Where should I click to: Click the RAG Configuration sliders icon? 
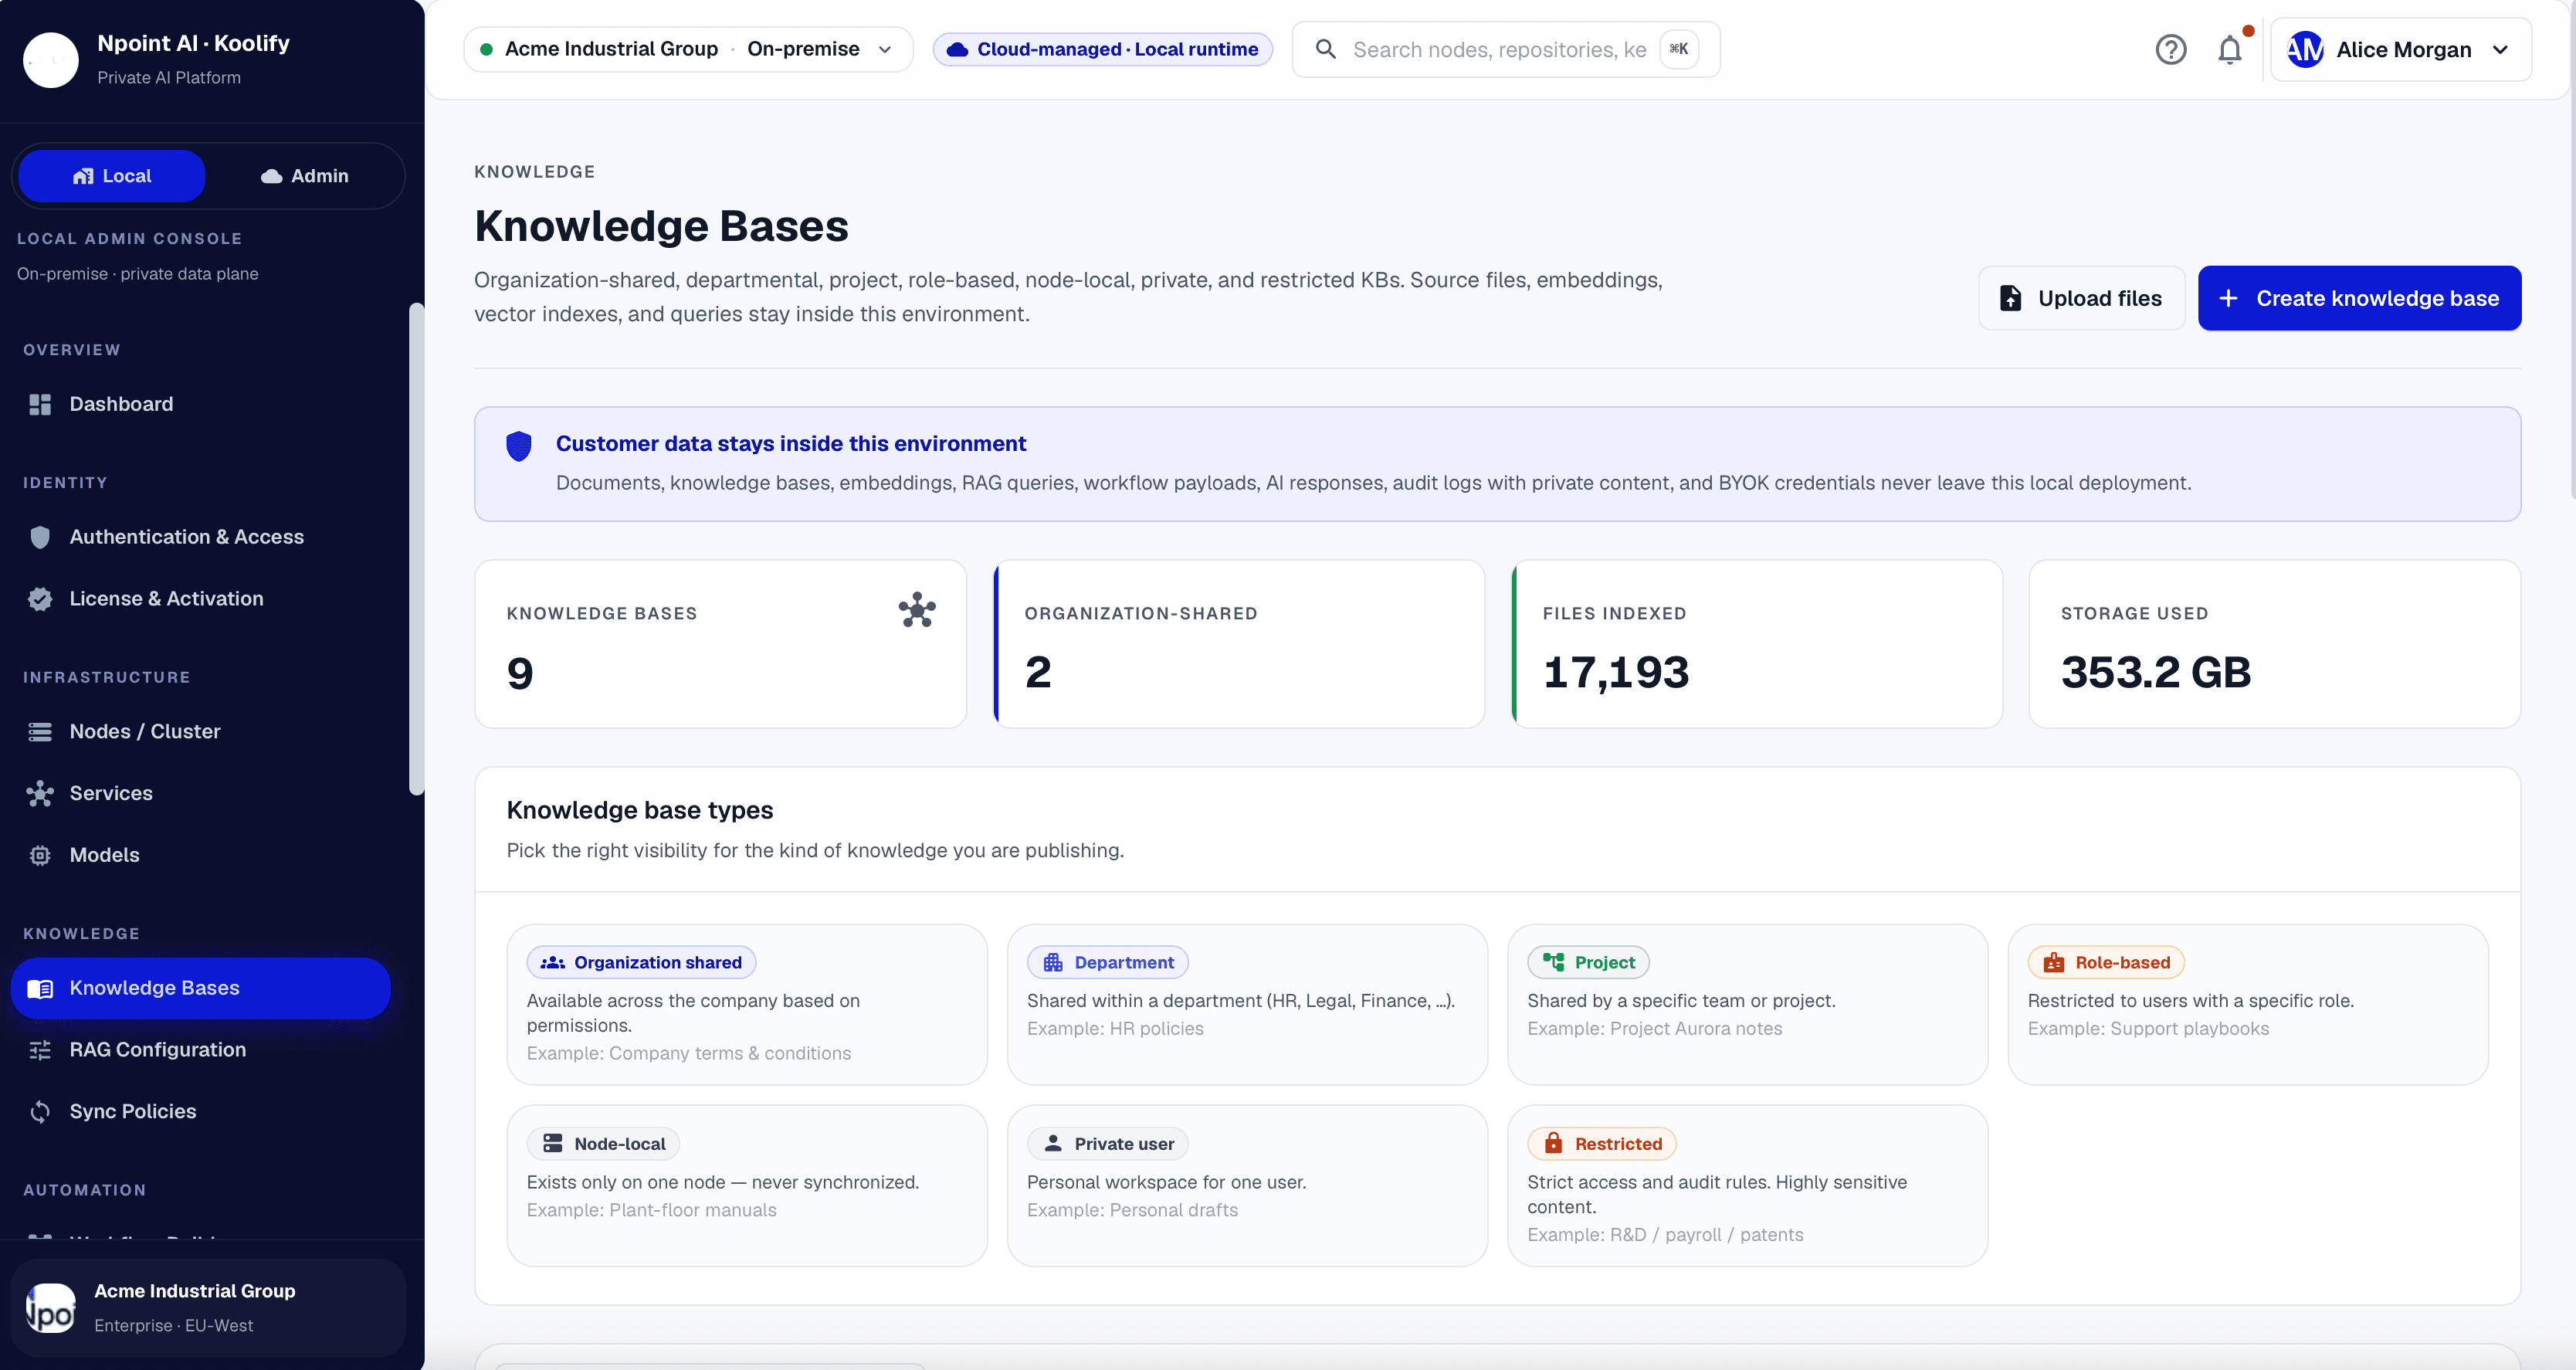click(40, 1050)
